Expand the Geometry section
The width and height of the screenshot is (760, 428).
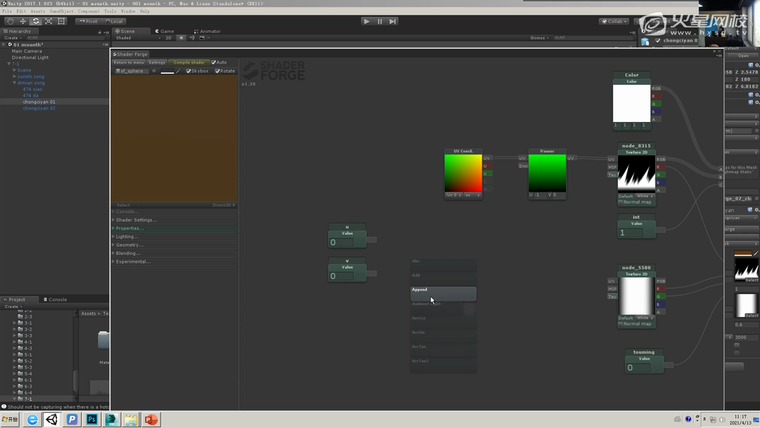coord(129,245)
